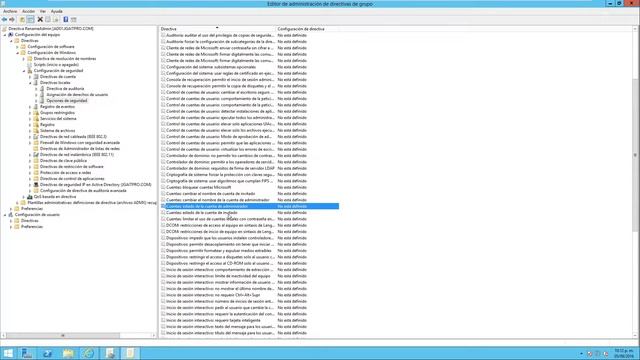Select Inicio de sesión interactivo: no requerir Ctrl+Alt+Supr
Image resolution: width=640 pixels, height=360 pixels.
click(x=213, y=295)
